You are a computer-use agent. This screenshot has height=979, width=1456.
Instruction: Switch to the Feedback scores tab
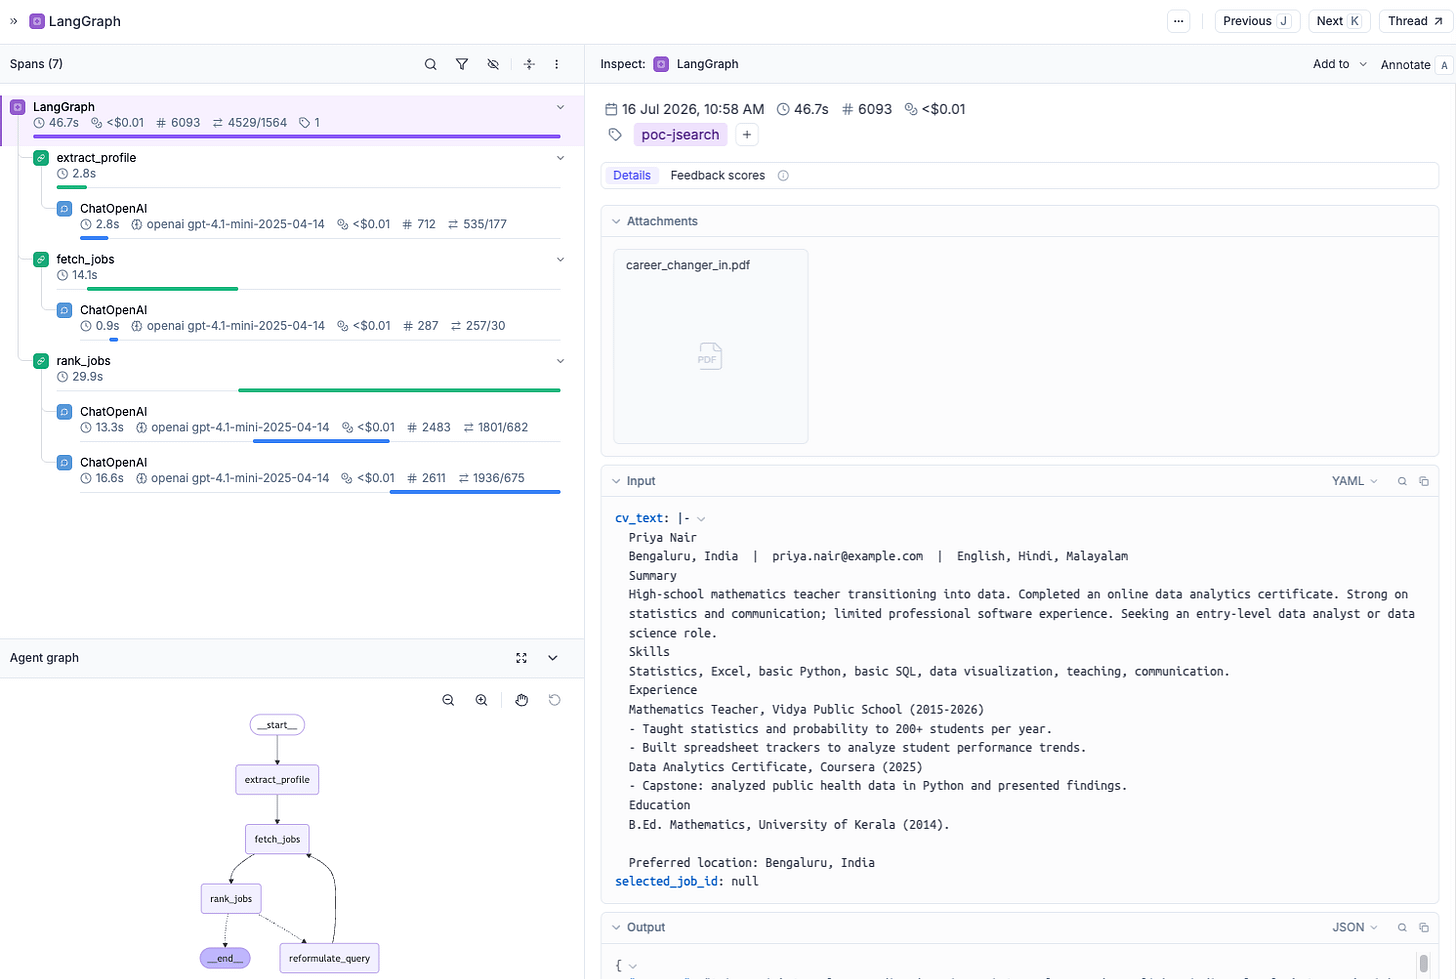point(717,175)
